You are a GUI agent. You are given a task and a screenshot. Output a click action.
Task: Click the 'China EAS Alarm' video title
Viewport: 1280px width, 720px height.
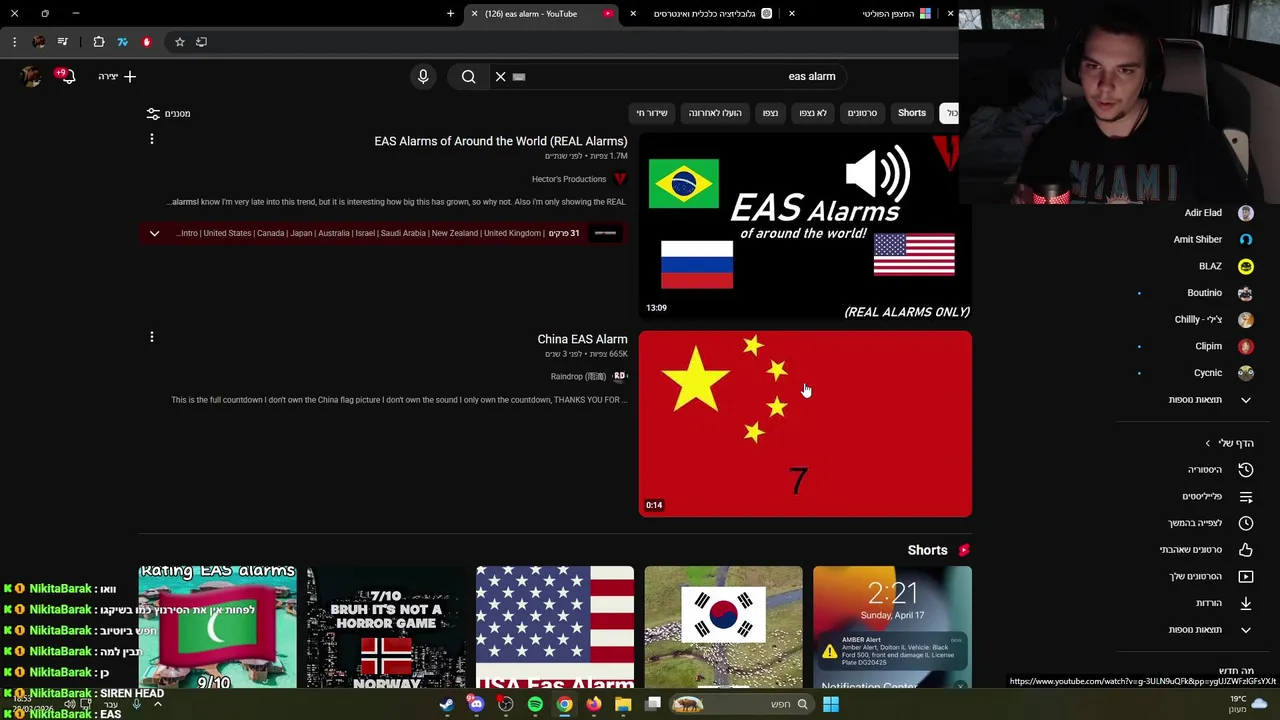coord(582,339)
